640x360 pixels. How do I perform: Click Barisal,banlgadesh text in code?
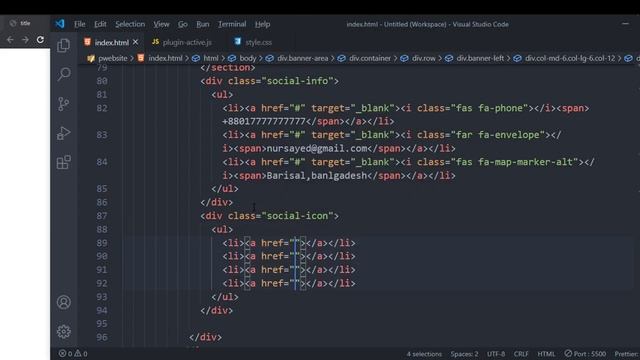(x=317, y=176)
